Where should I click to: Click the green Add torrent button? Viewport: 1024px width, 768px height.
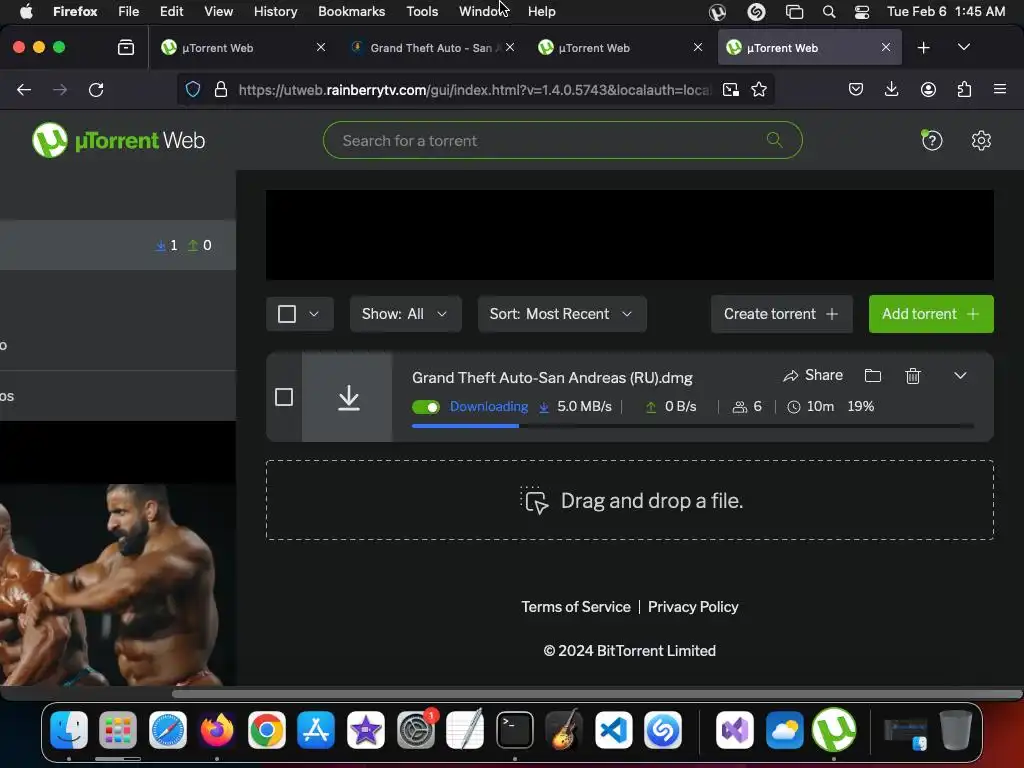coord(931,314)
